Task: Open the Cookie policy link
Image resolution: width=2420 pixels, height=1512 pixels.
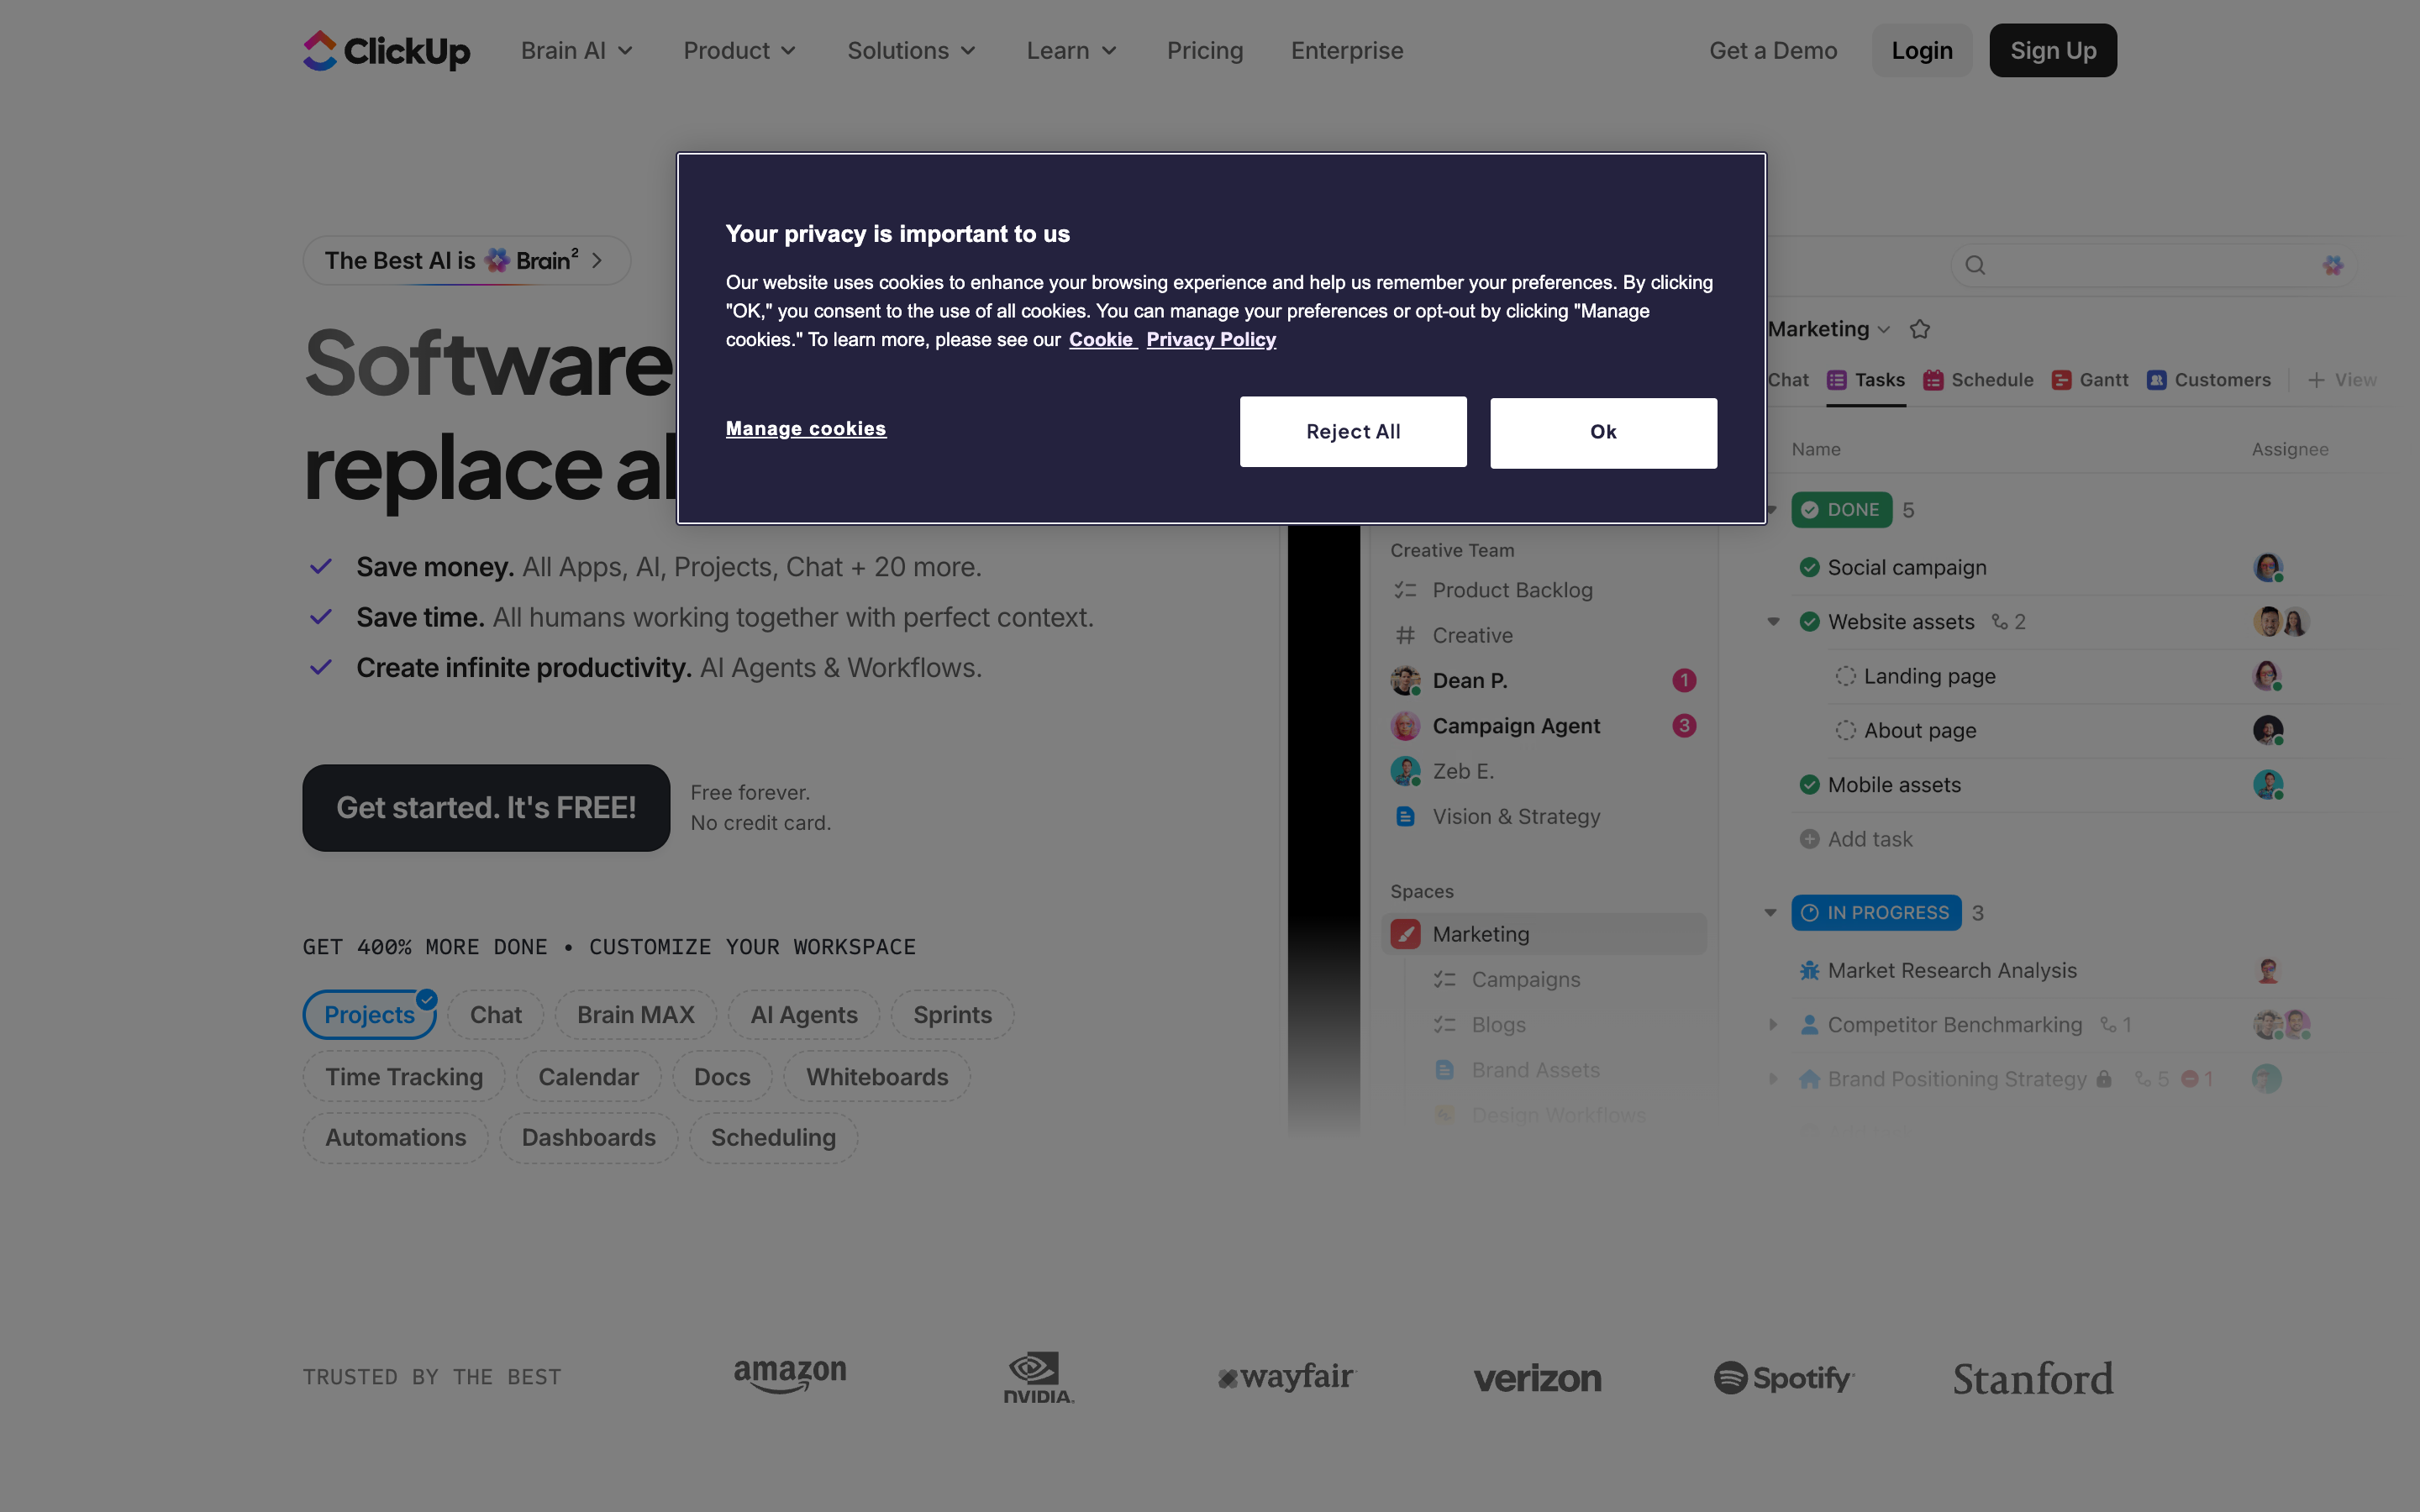Action: click(x=1101, y=339)
